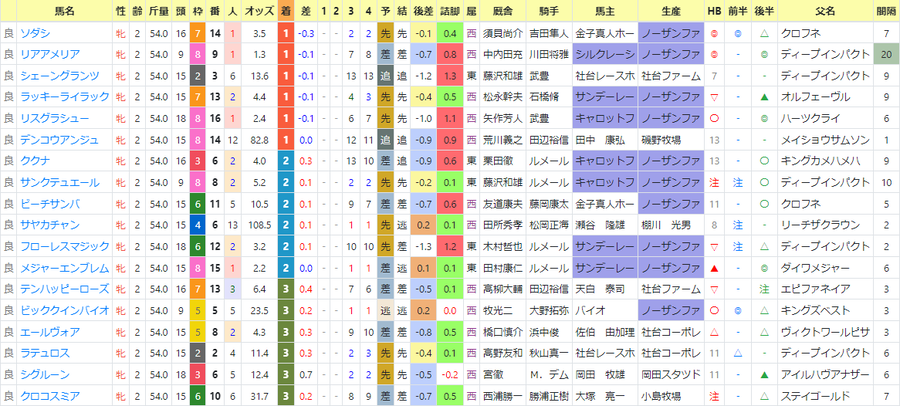900x406 pixels.
Task: Open the horse page for ソダシ
Action: (x=34, y=34)
